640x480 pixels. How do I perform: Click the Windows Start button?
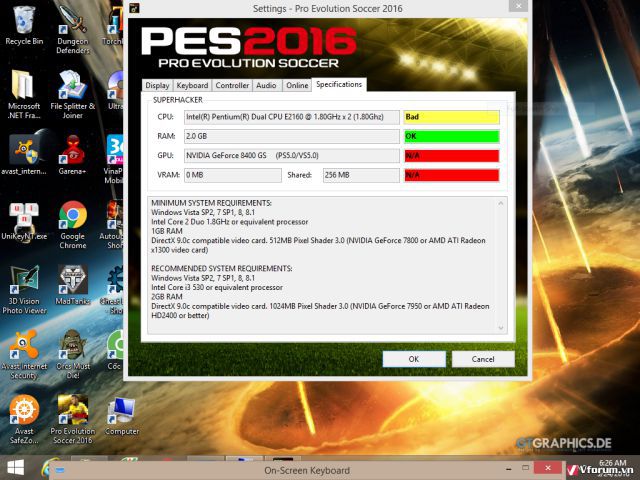pos(16,468)
